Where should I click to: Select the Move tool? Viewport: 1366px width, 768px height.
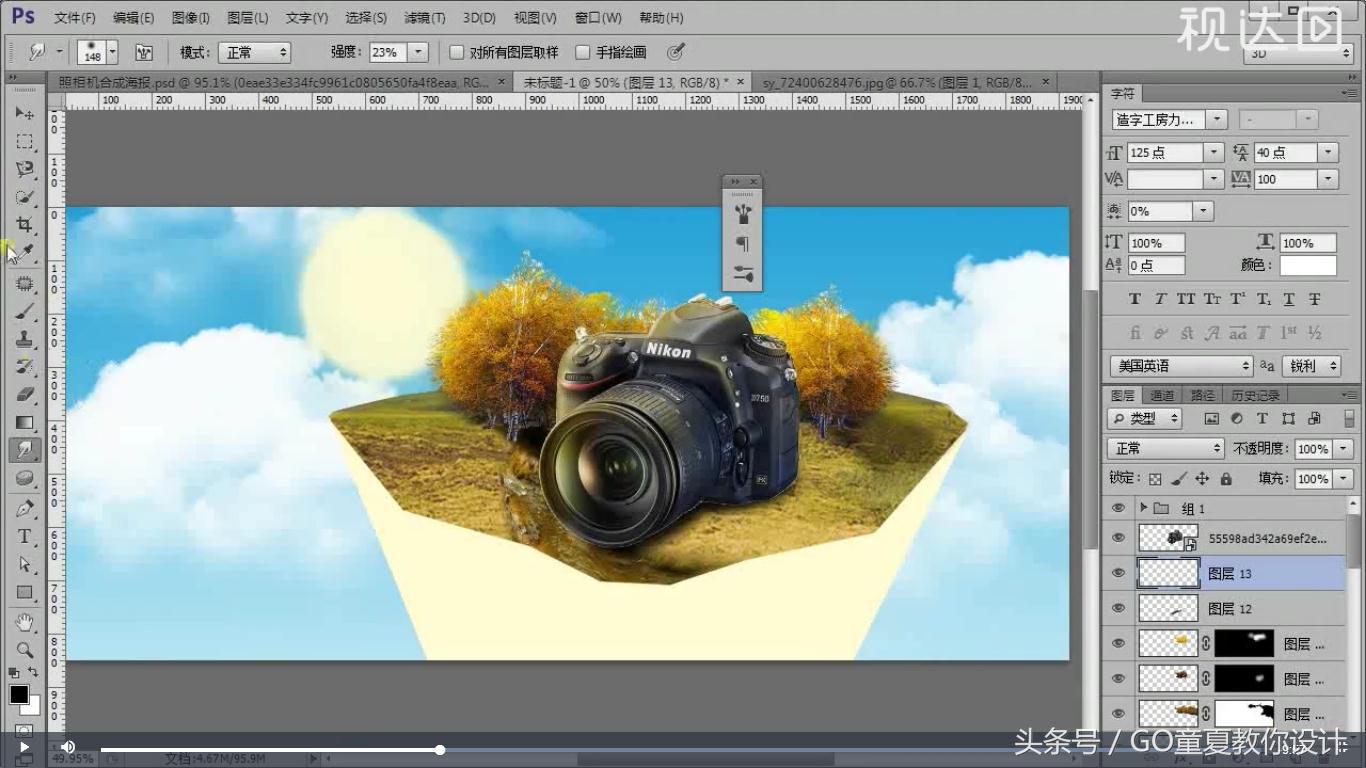point(25,115)
